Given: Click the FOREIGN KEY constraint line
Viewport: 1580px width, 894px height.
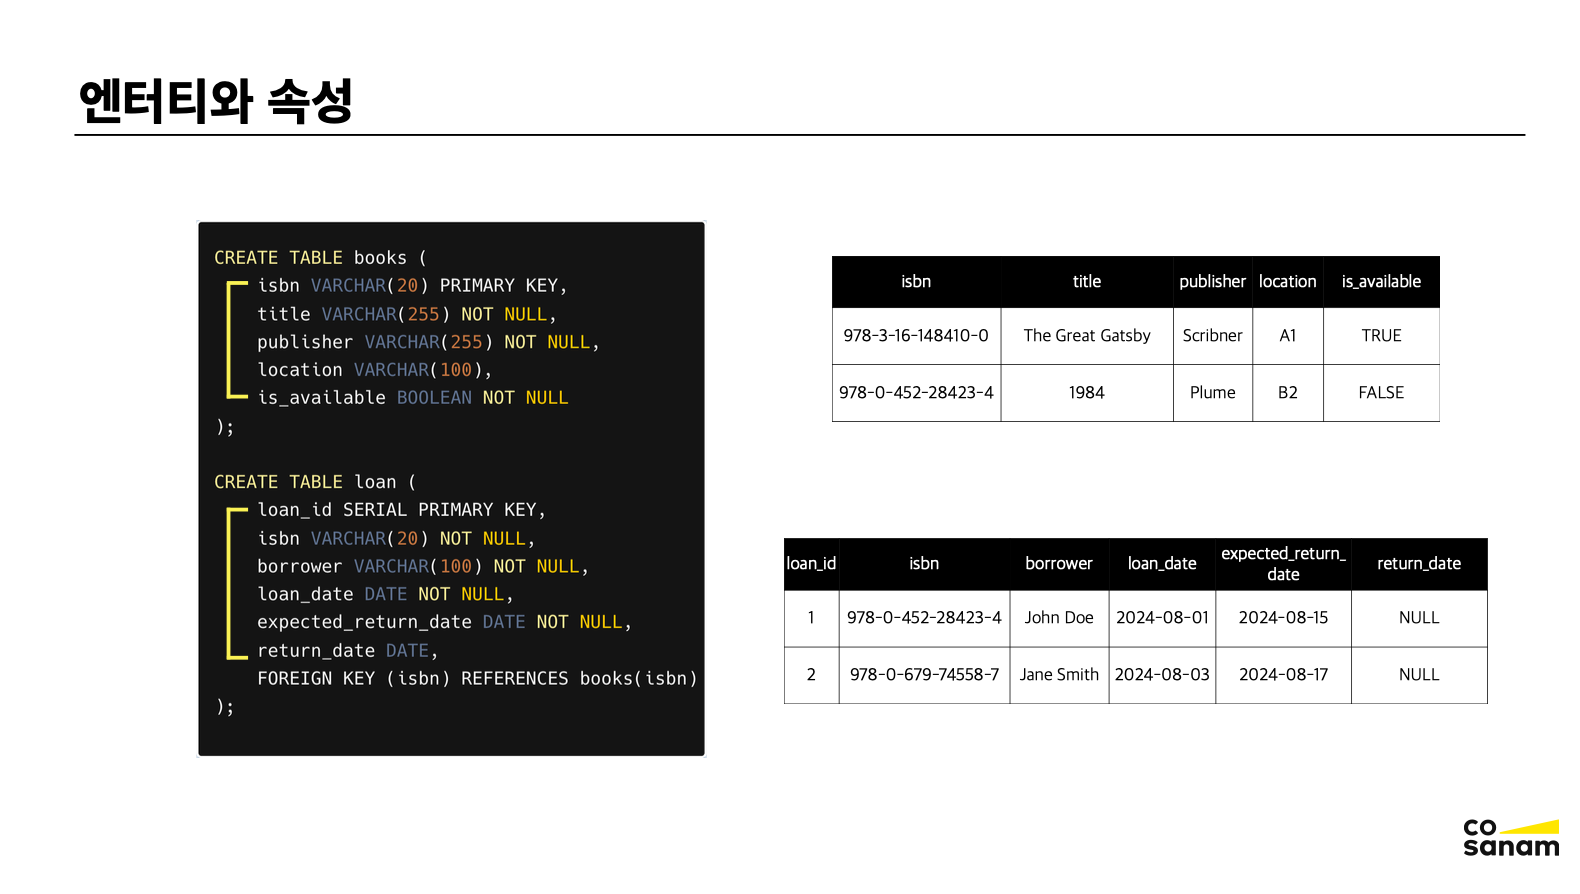Looking at the screenshot, I should tap(477, 678).
